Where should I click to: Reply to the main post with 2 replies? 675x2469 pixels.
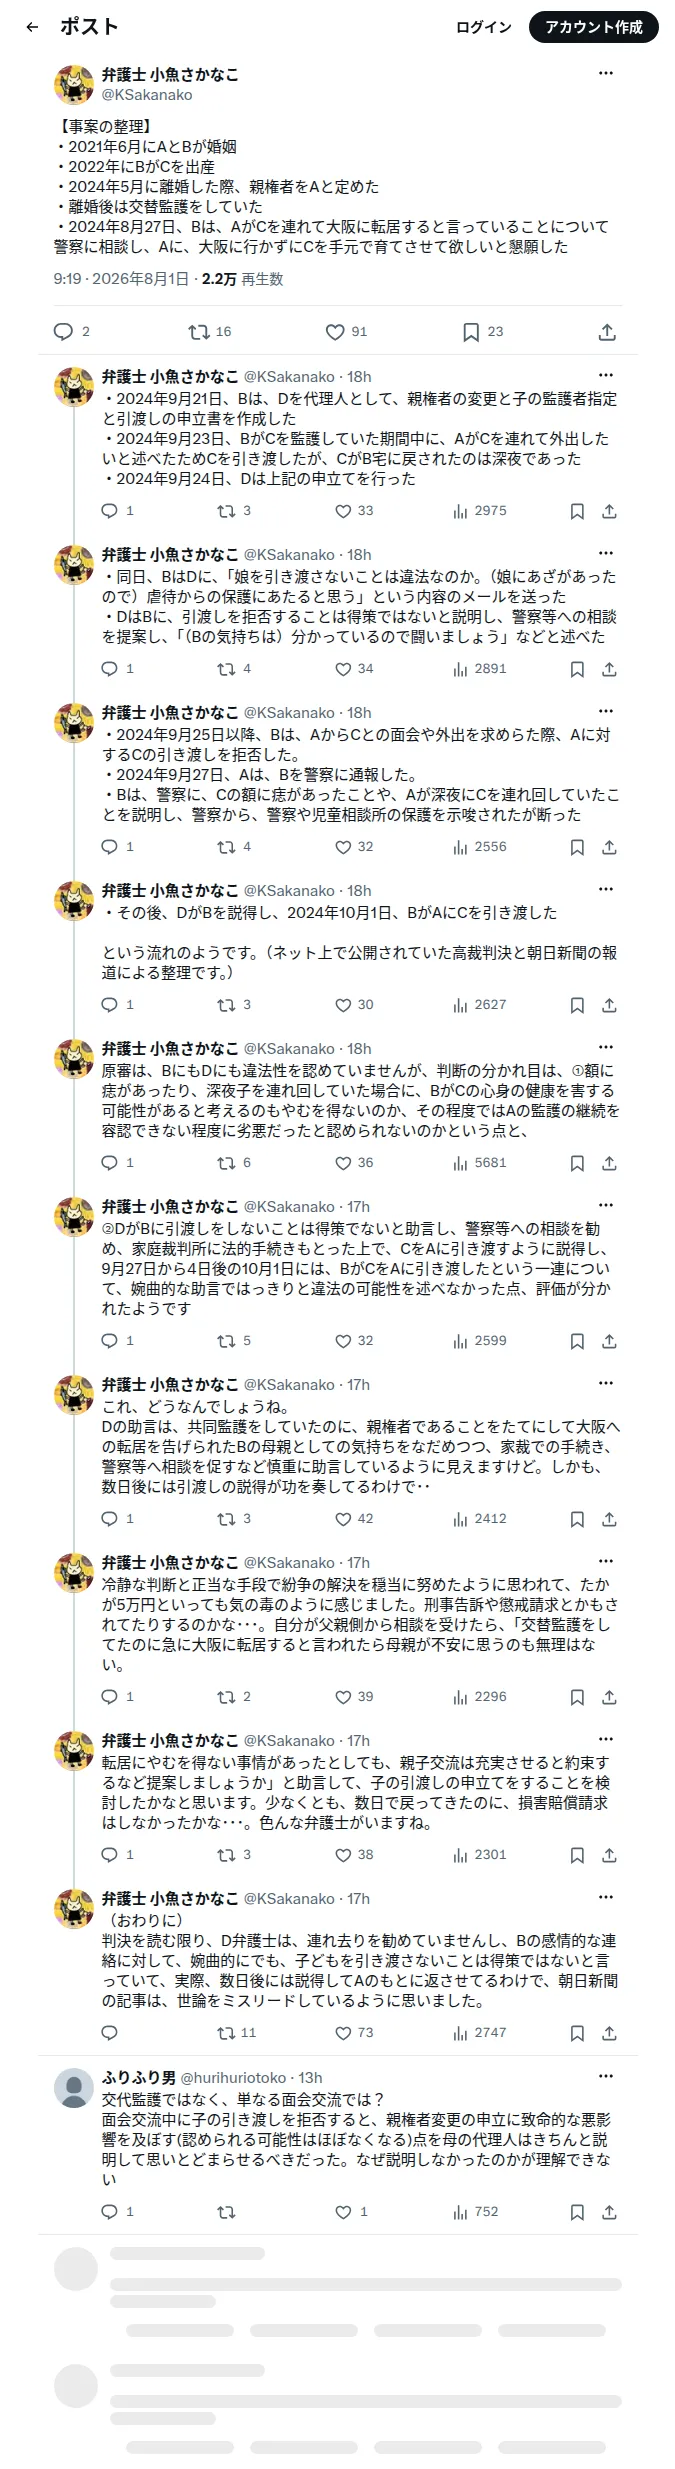[x=71, y=332]
